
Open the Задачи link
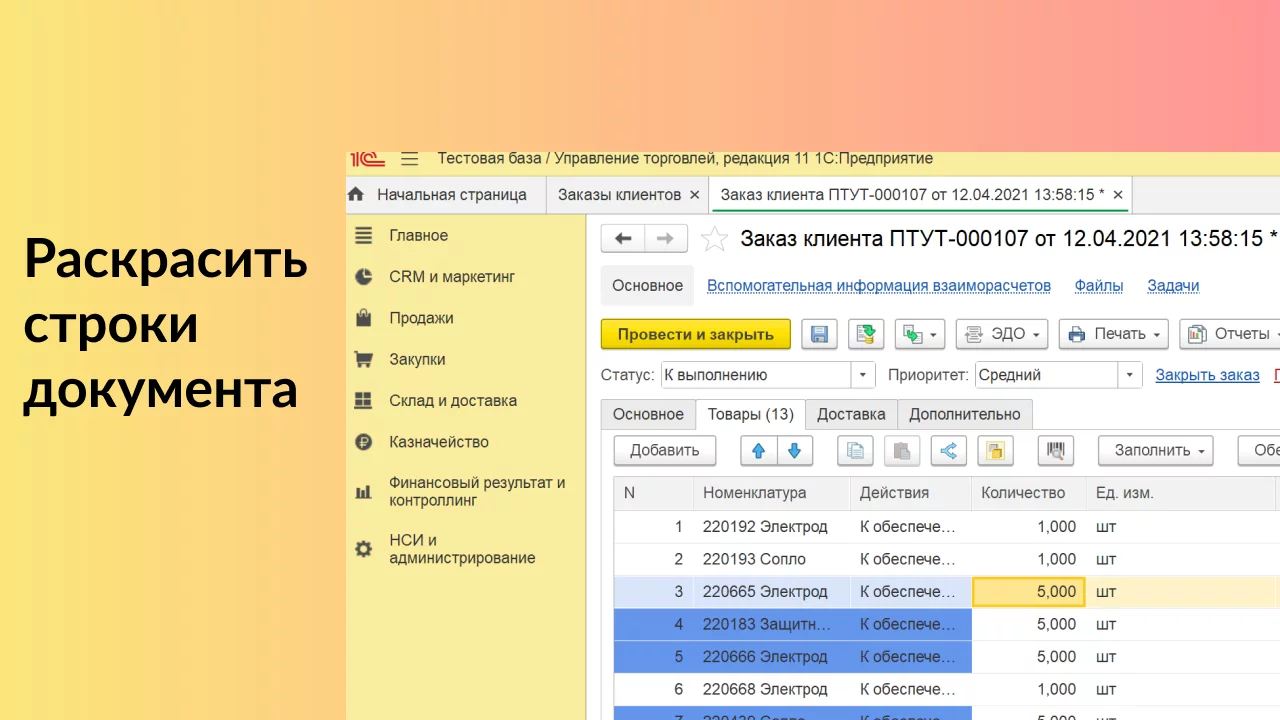pyautogui.click(x=1173, y=286)
